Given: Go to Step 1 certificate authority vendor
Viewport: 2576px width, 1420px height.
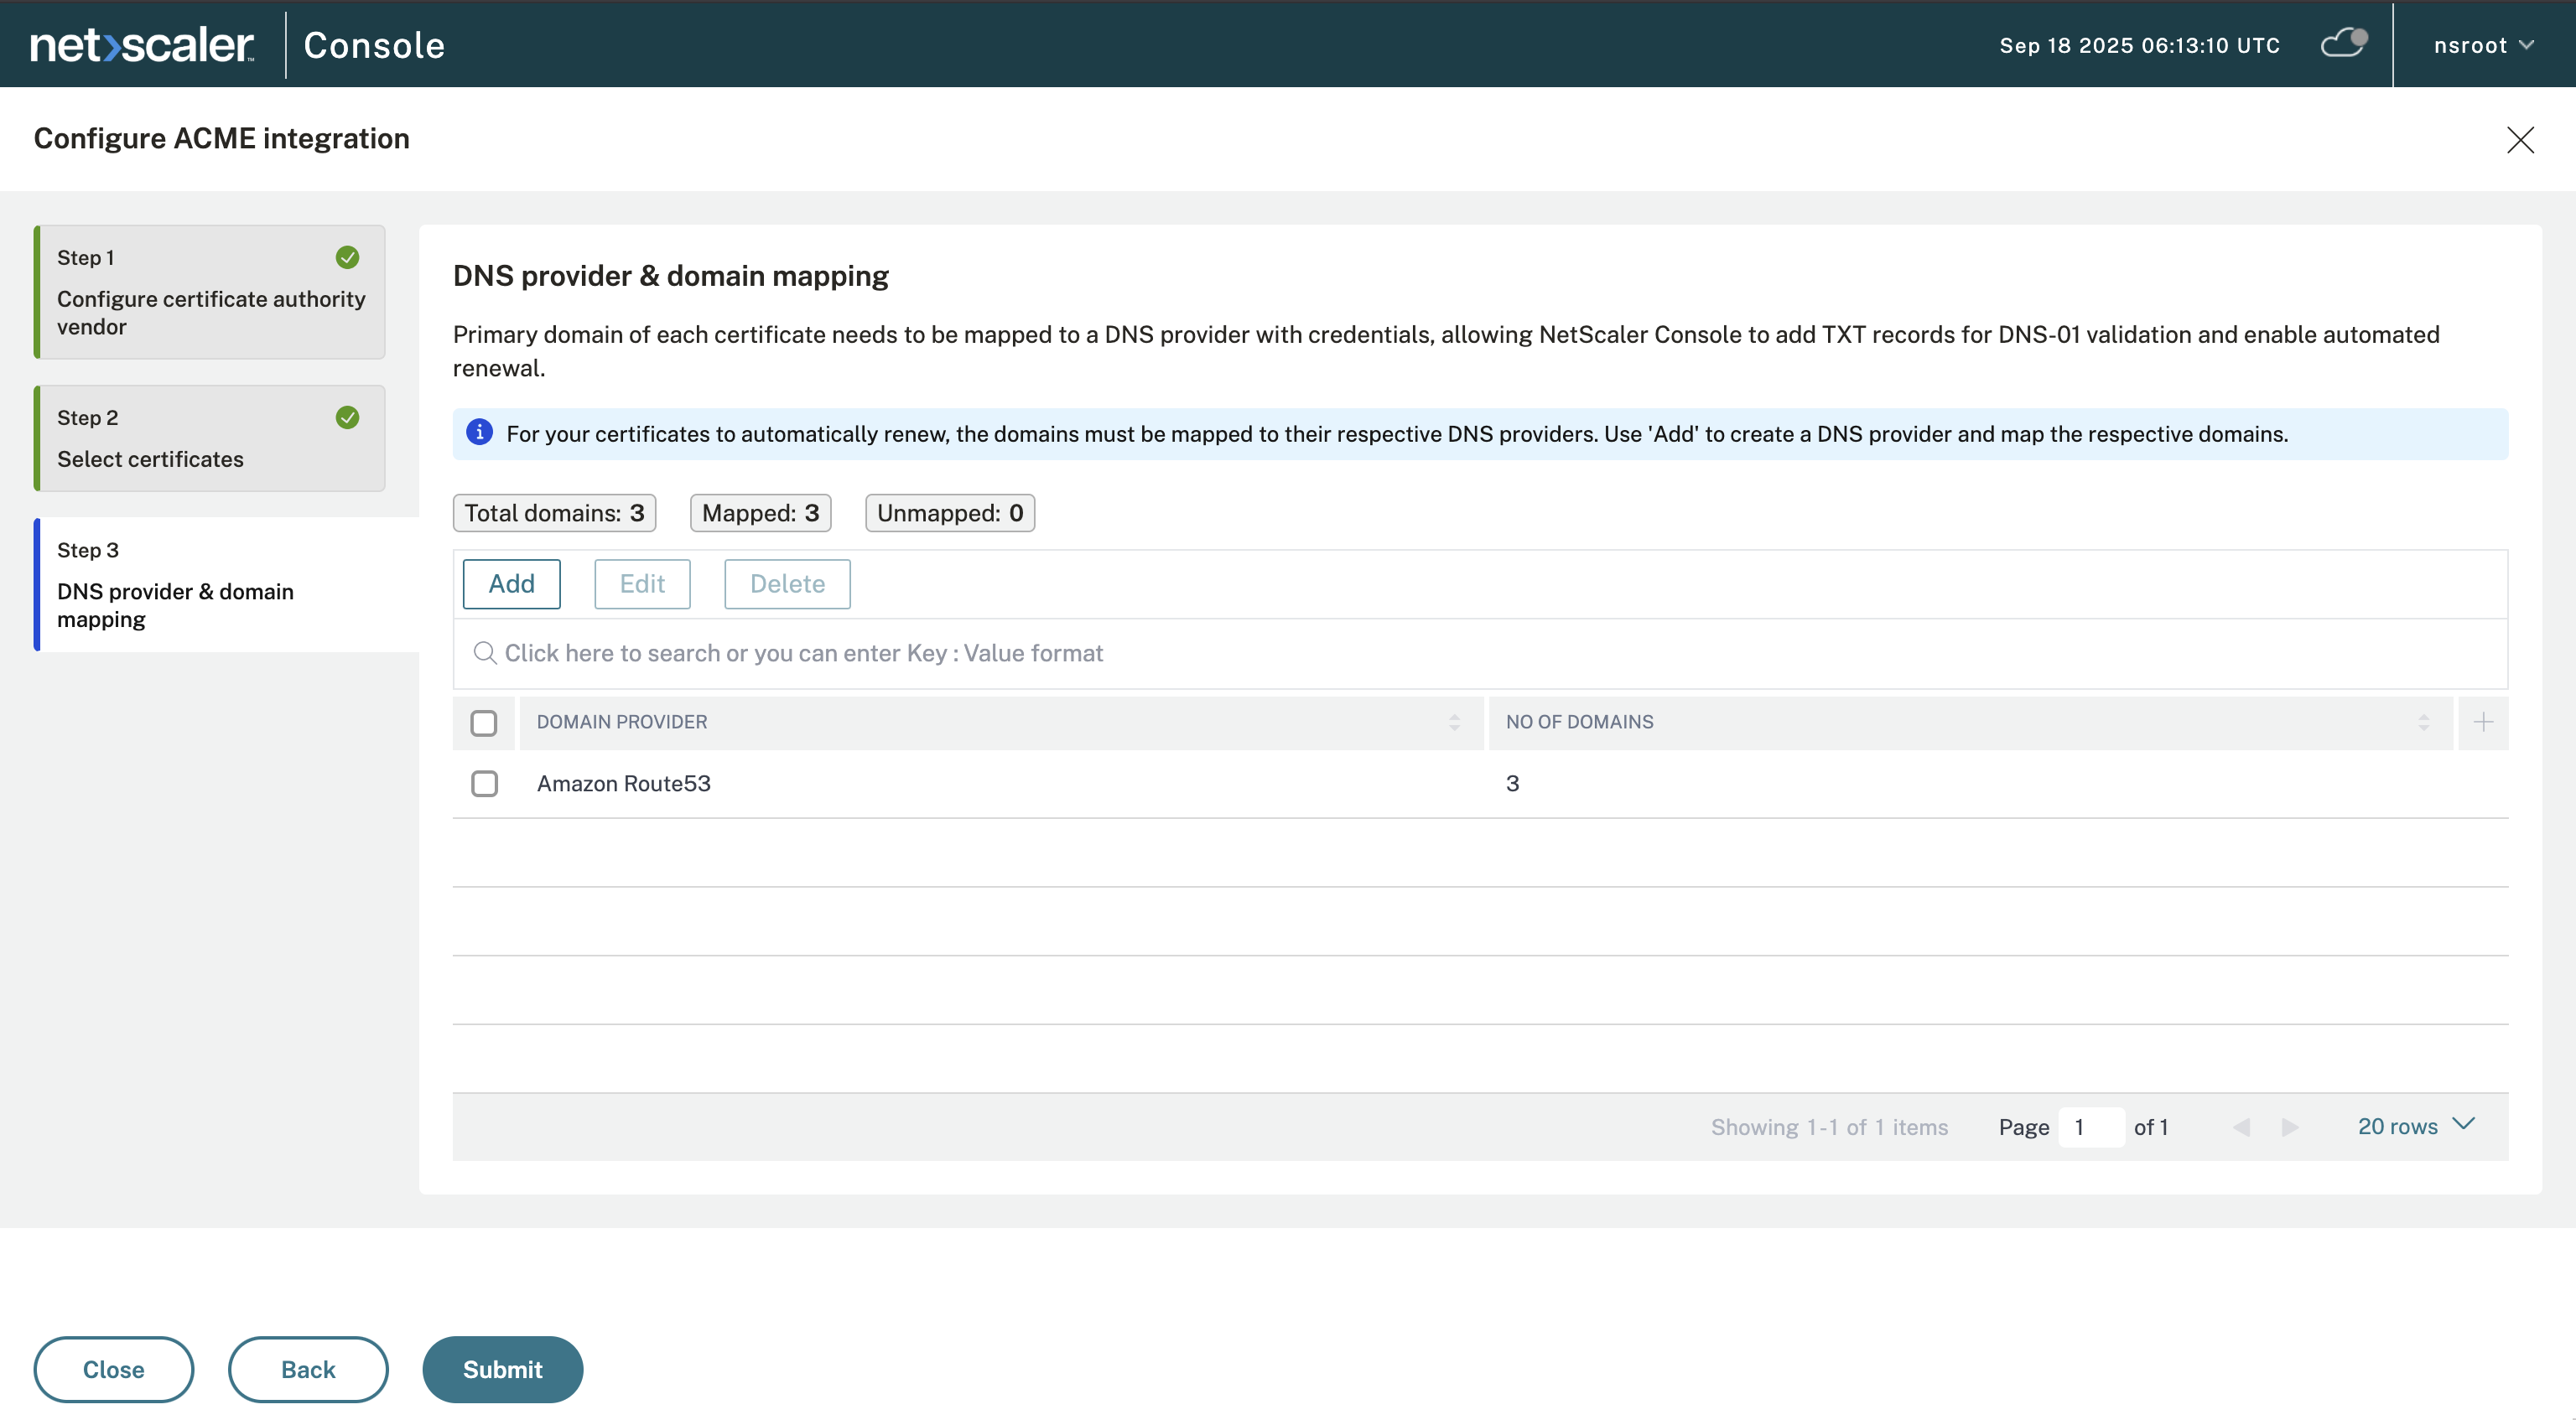Looking at the screenshot, I should [210, 292].
